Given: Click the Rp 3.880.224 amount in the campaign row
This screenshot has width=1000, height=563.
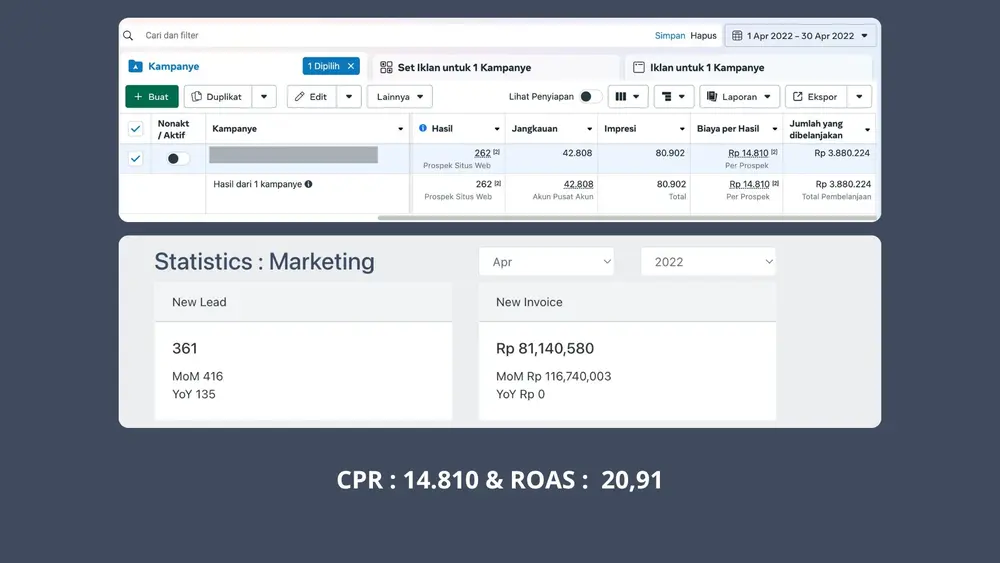Looking at the screenshot, I should [x=842, y=153].
